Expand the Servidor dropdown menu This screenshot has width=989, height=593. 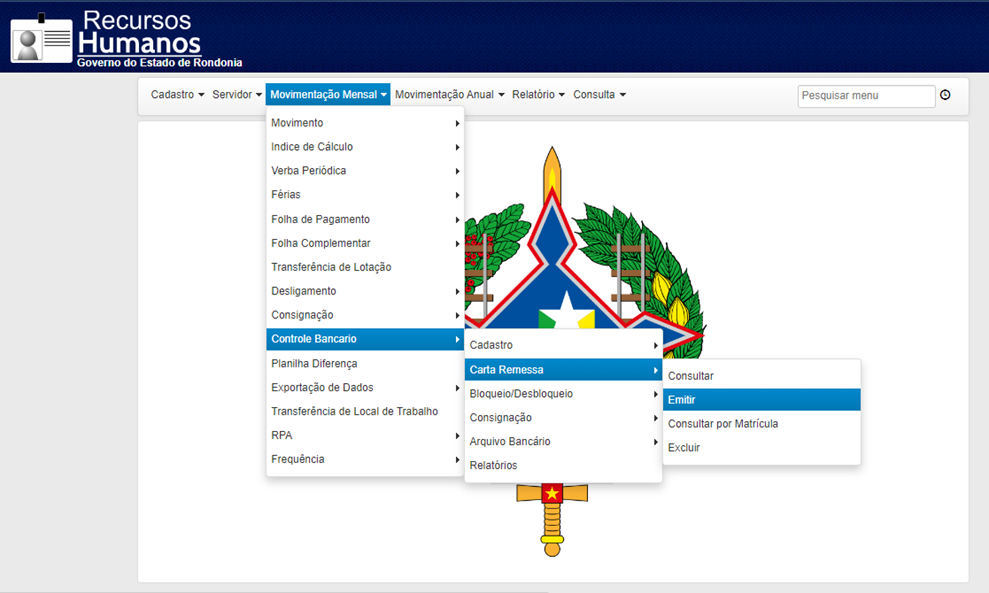(237, 95)
